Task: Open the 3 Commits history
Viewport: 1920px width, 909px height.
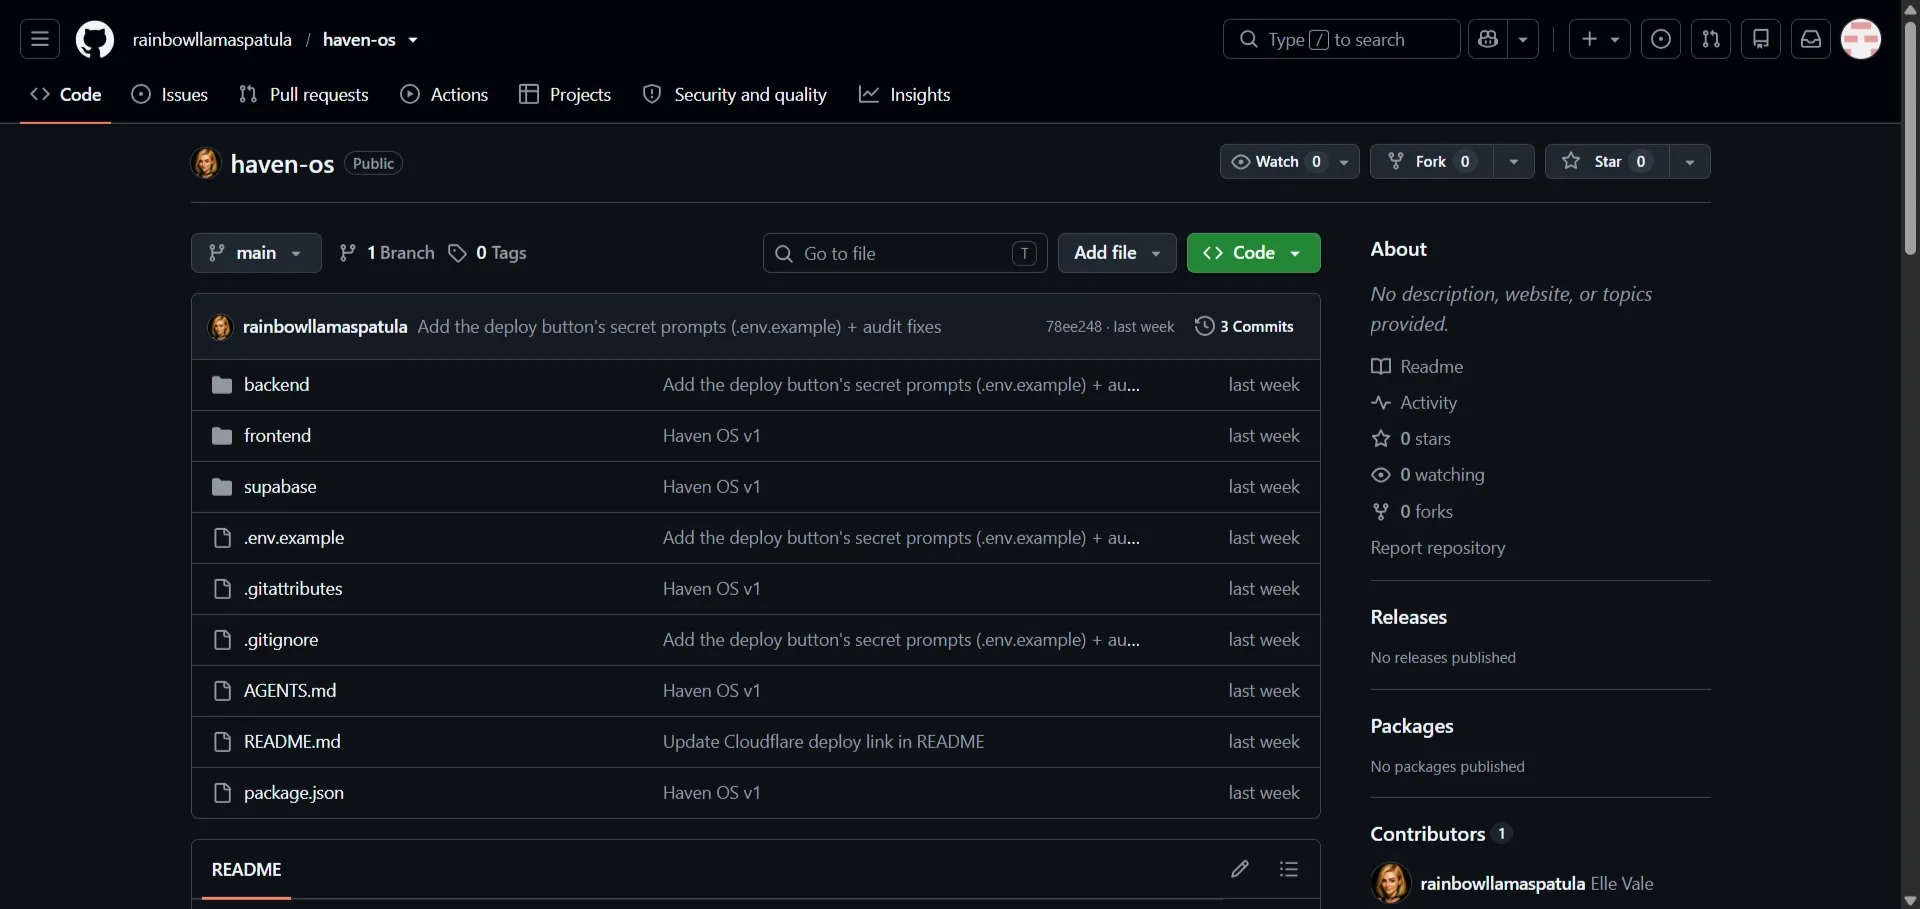Action: click(x=1244, y=327)
